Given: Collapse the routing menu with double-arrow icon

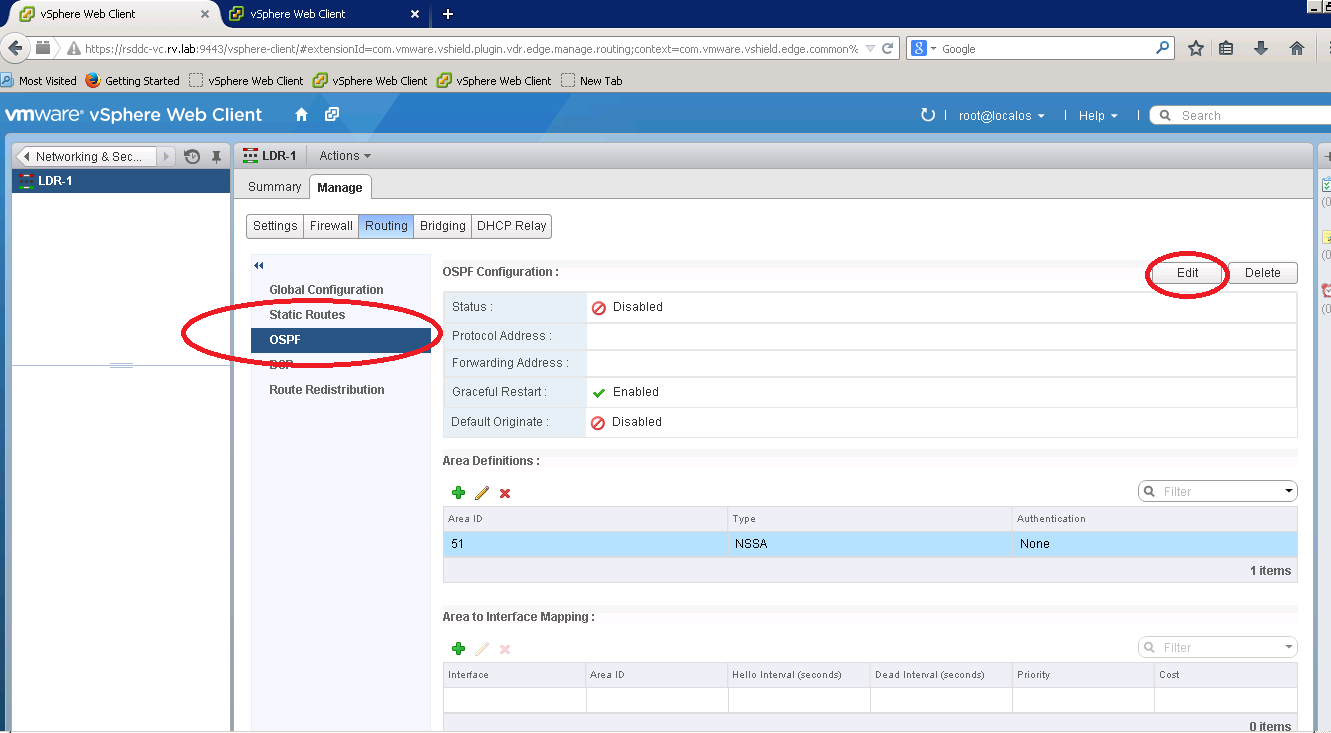Looking at the screenshot, I should tap(258, 266).
